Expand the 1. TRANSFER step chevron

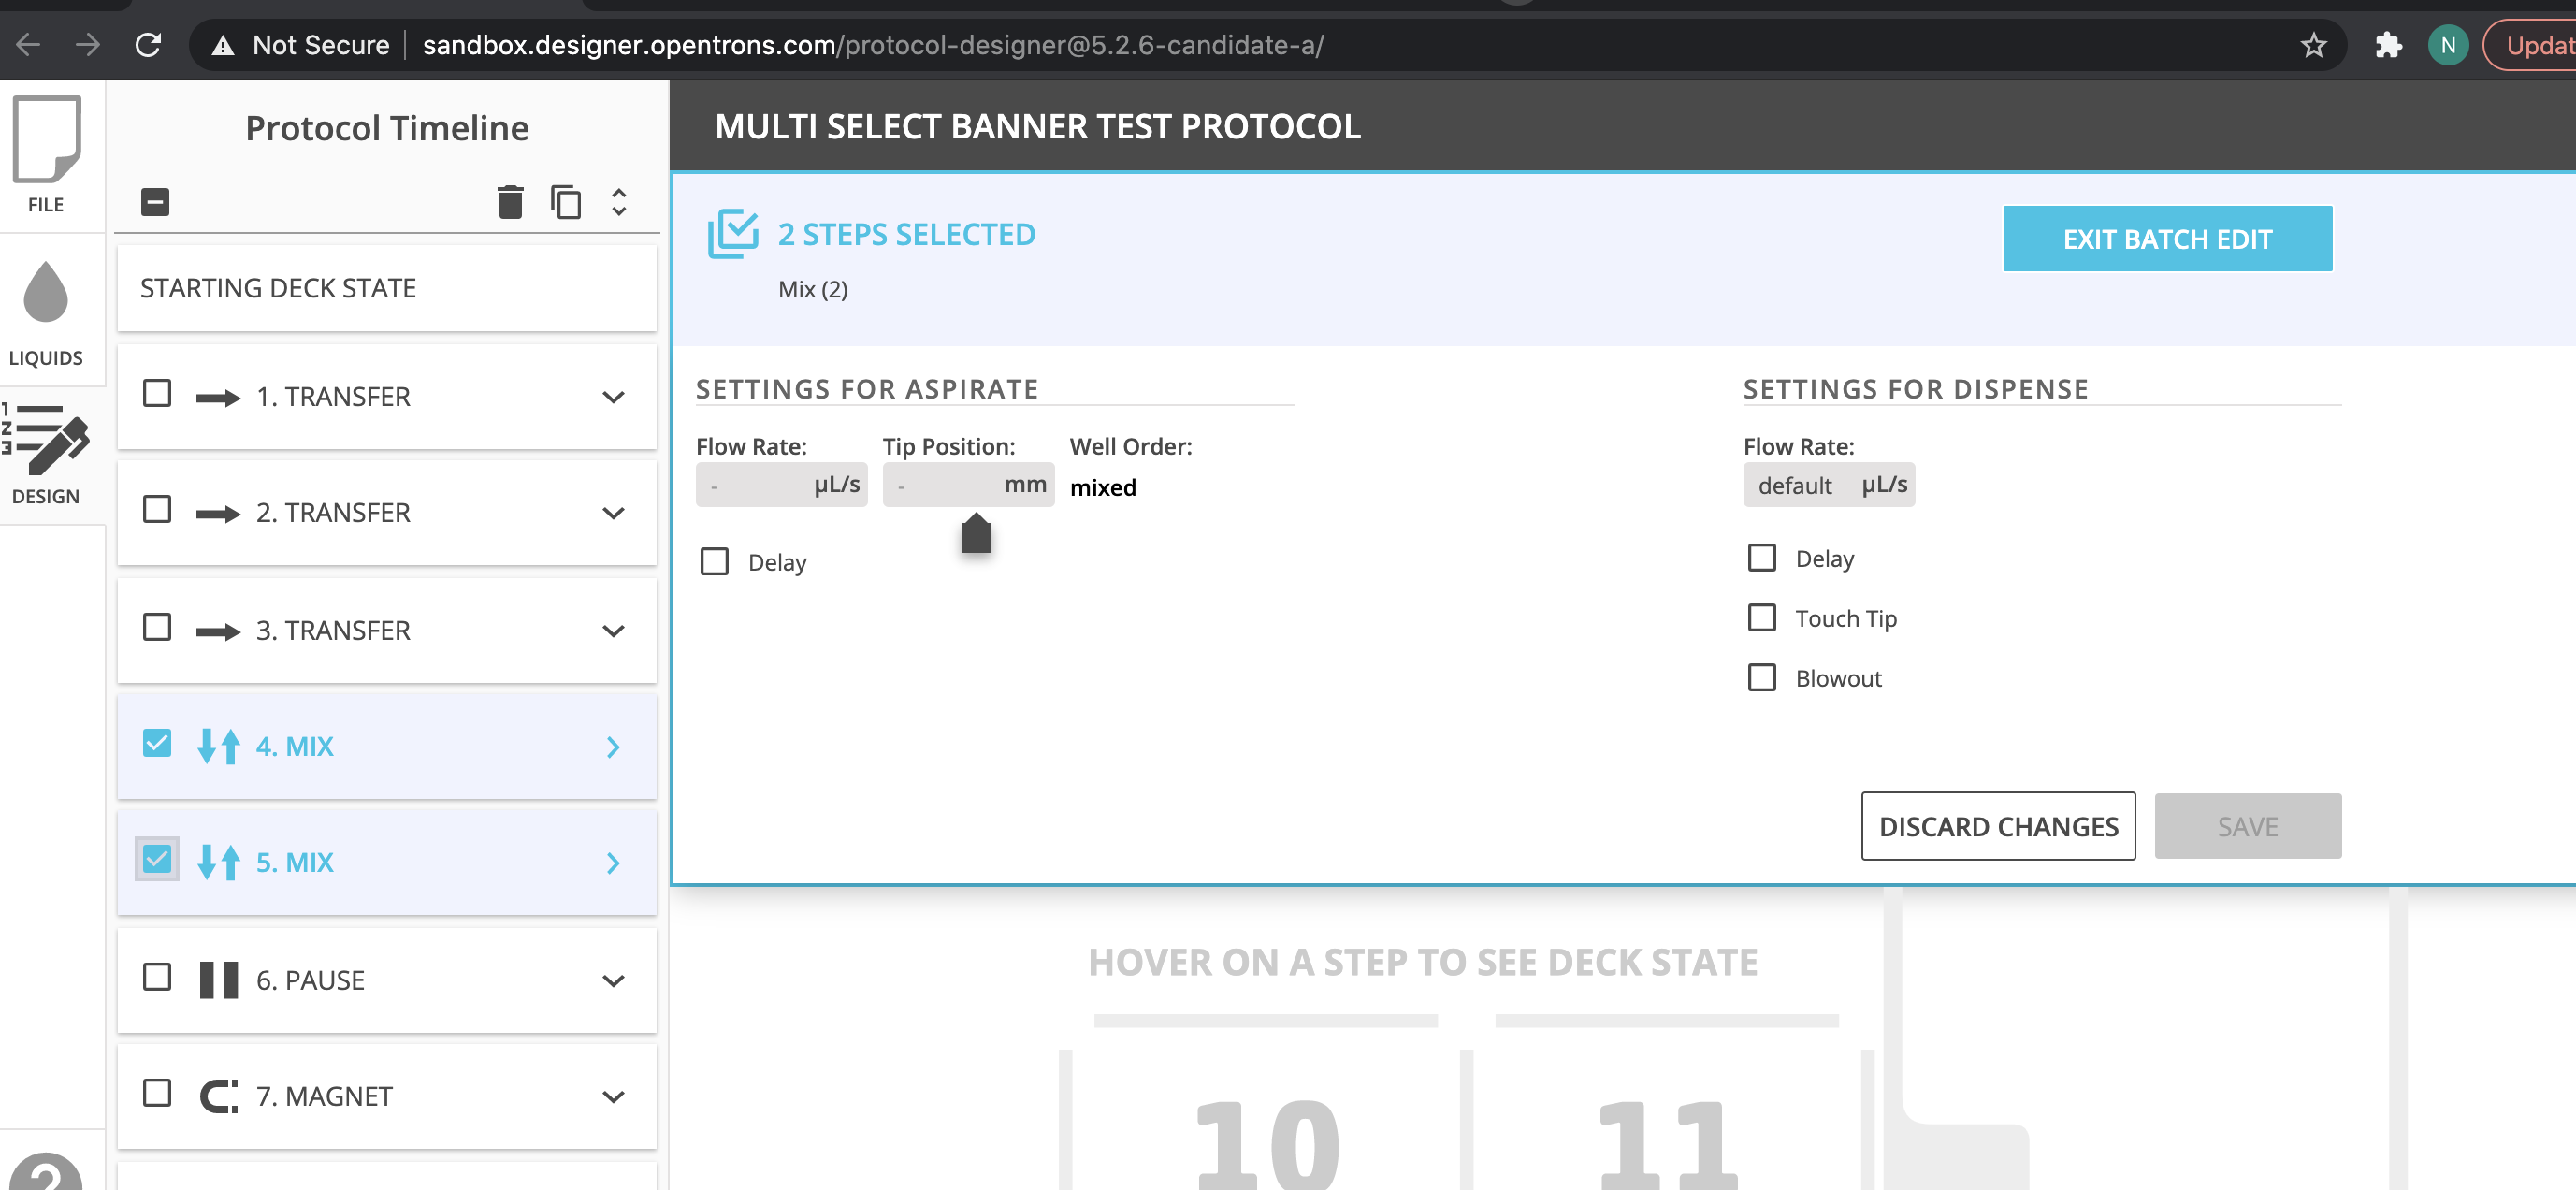pos(613,397)
